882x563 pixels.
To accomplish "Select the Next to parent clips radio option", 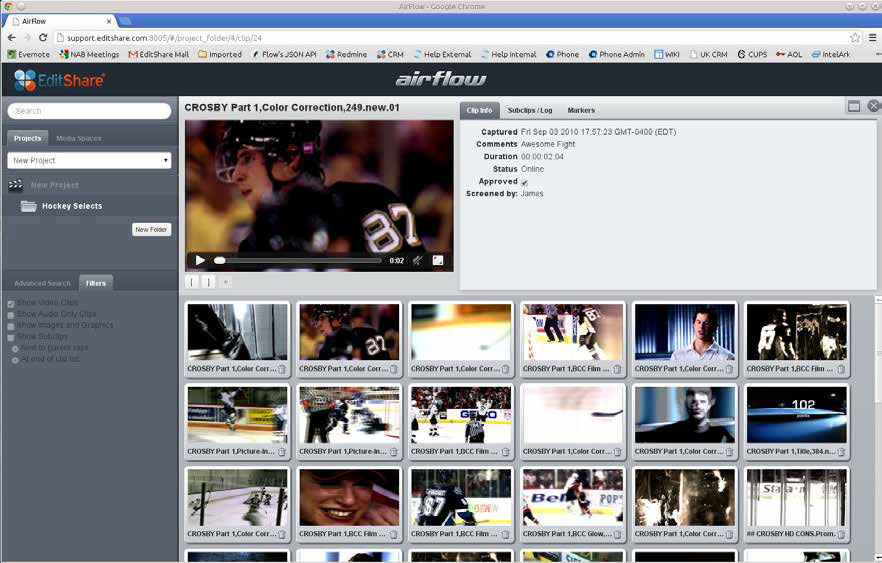I will (x=15, y=348).
